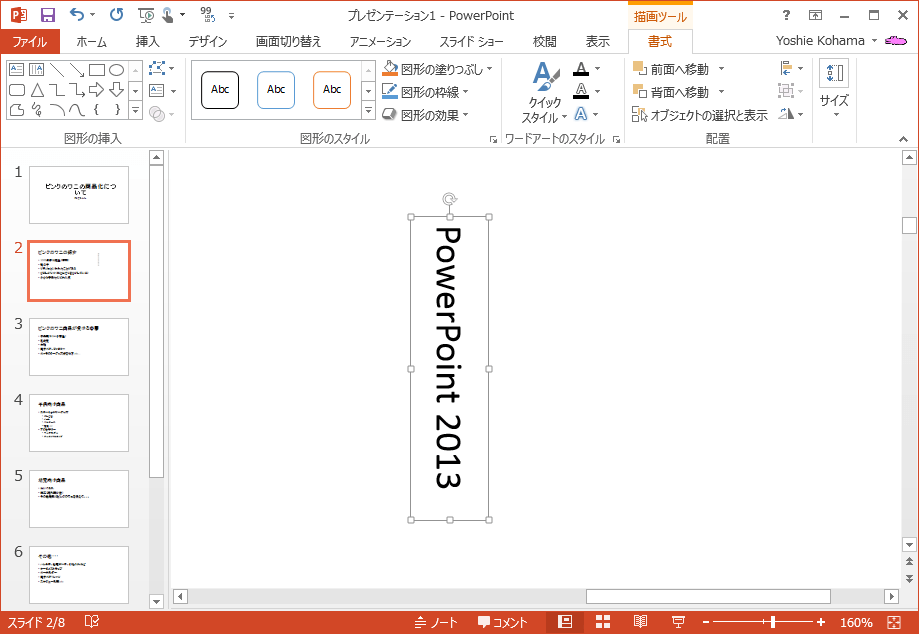Choose the Oval shape
The image size is (919, 634).
(x=117, y=70)
